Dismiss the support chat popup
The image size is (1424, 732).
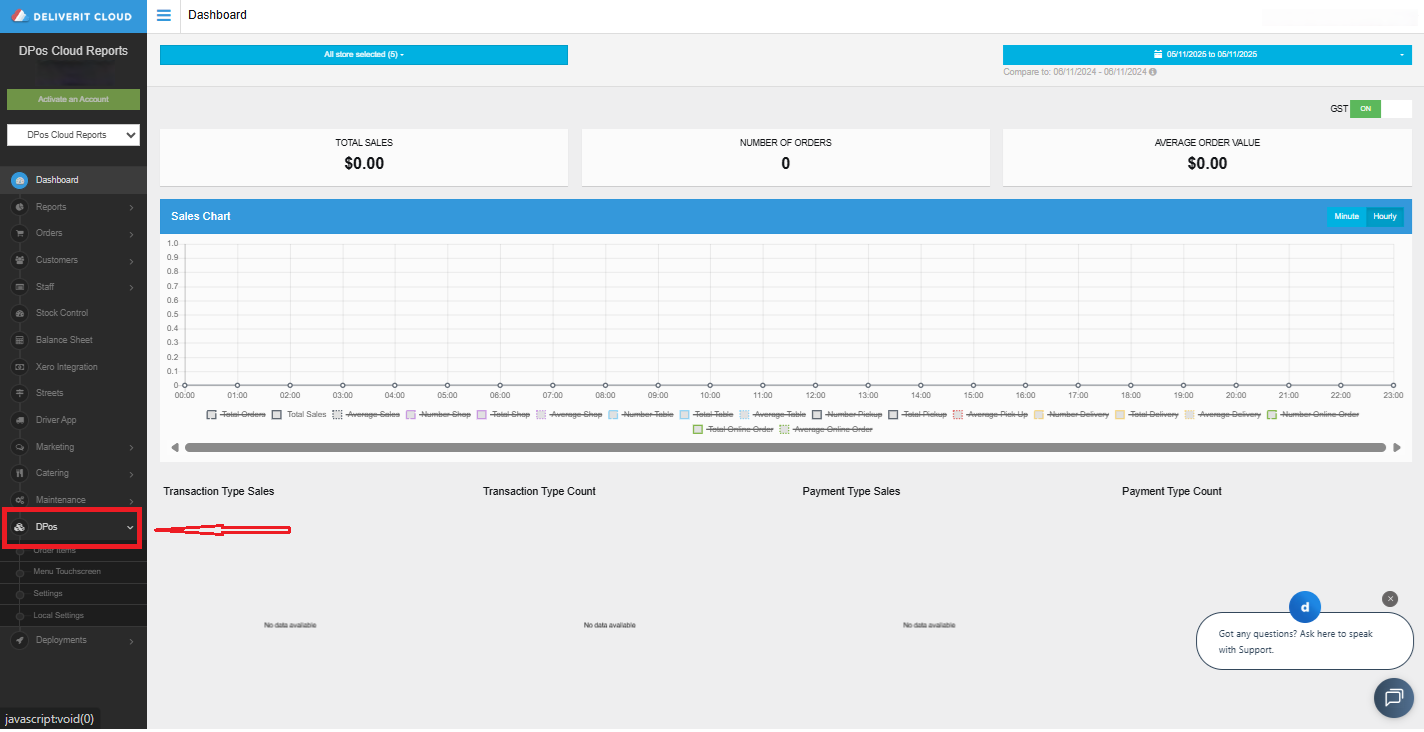click(1390, 598)
